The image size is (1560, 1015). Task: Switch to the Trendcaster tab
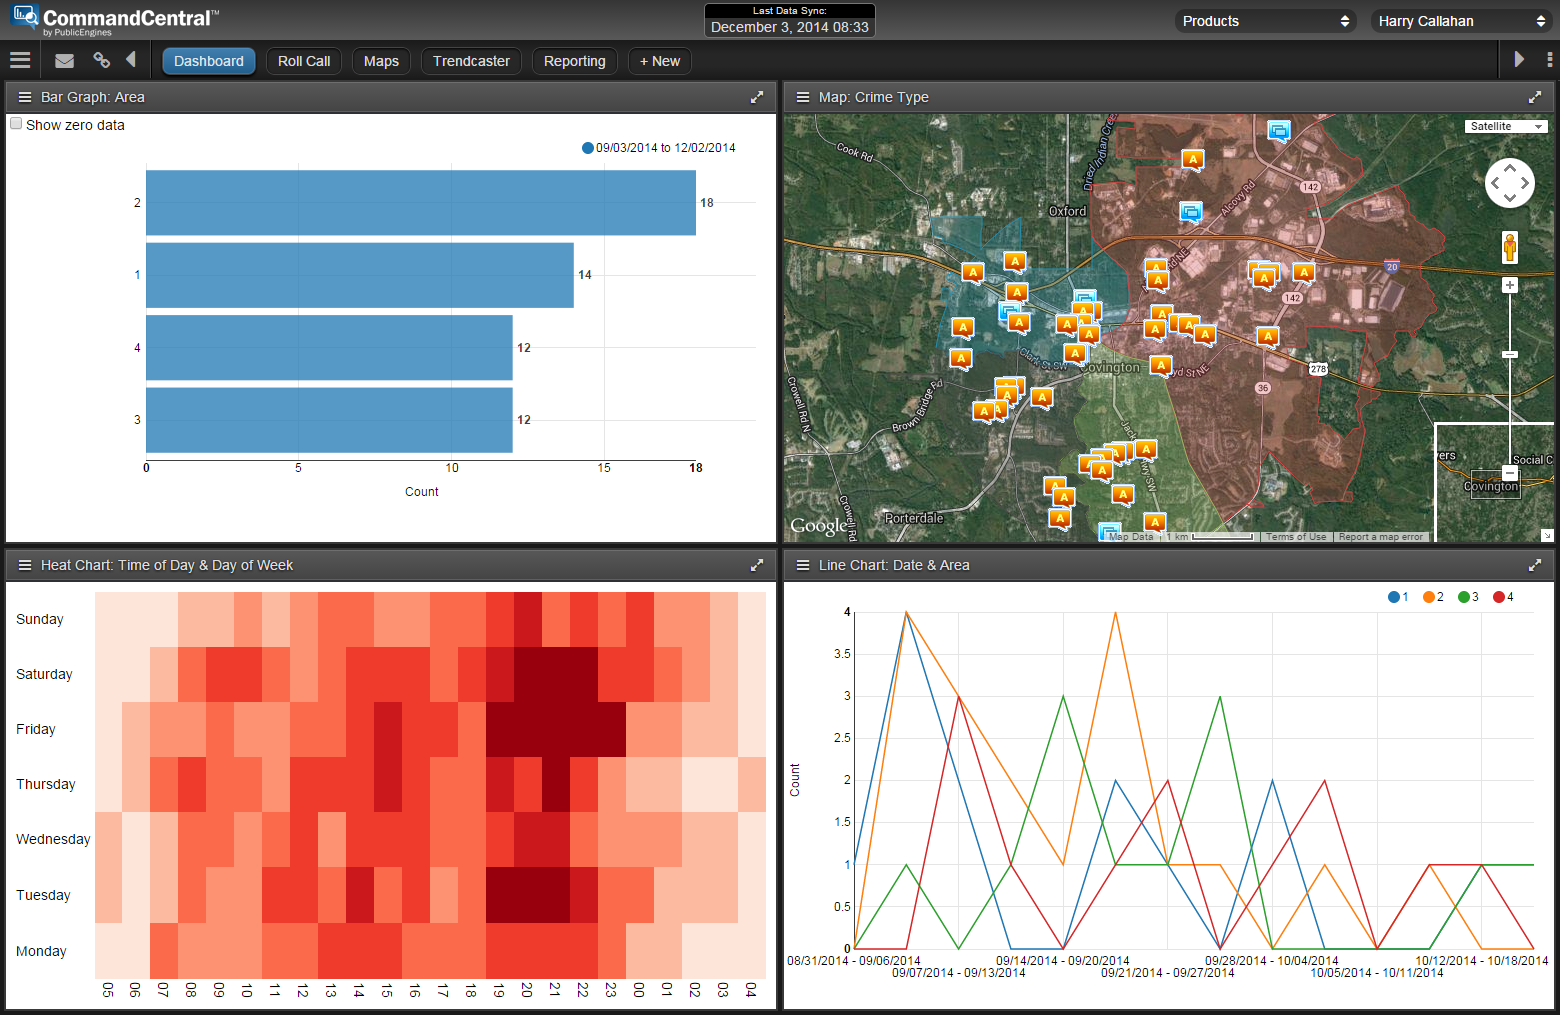[x=471, y=61]
